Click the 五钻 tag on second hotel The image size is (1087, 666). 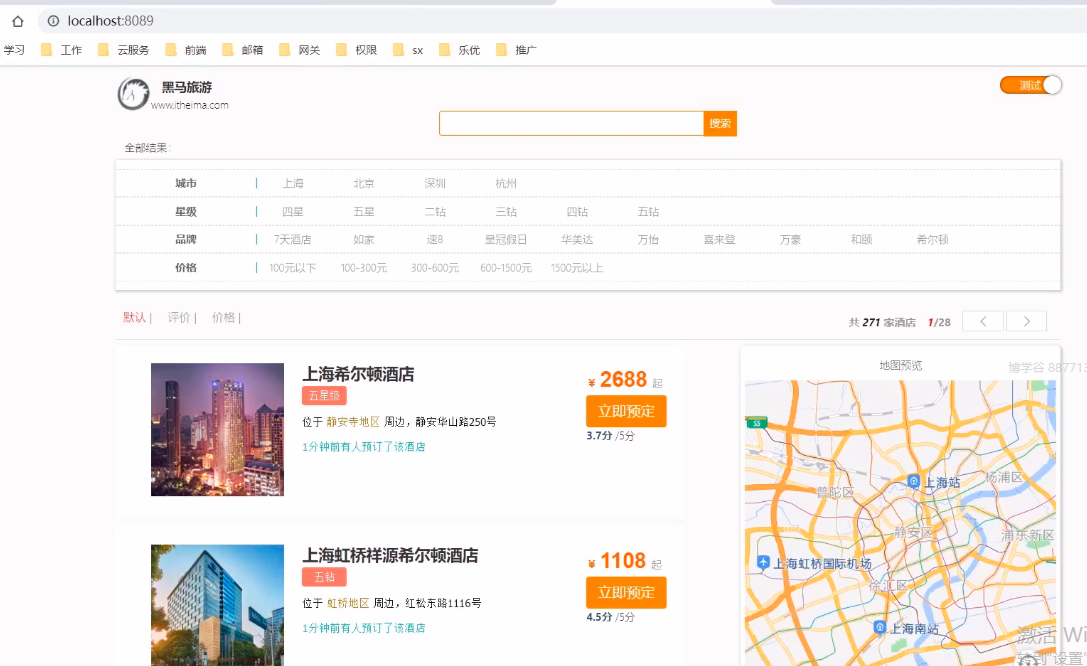pos(324,577)
